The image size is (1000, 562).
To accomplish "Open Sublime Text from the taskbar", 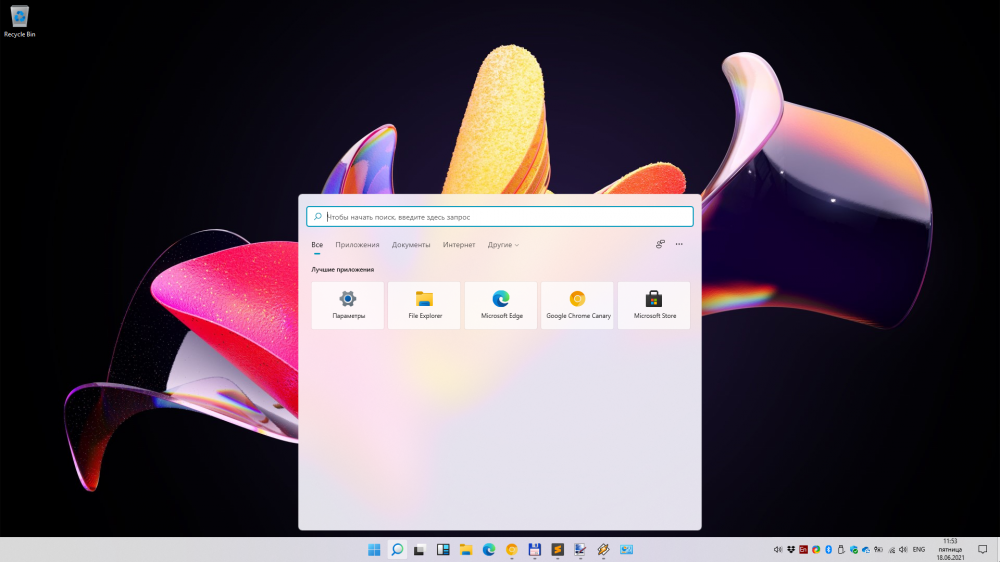I will 558,550.
